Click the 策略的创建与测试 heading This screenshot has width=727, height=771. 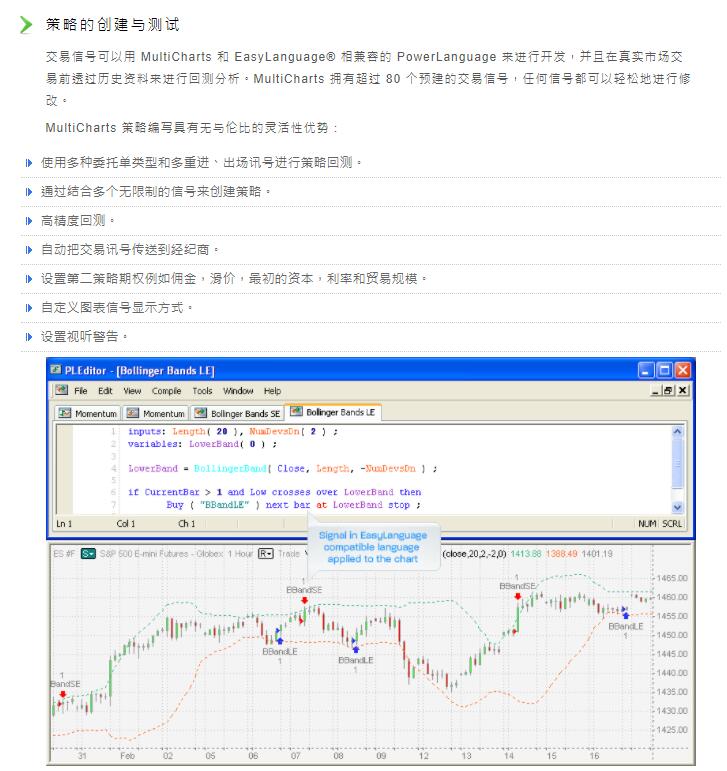(x=113, y=25)
